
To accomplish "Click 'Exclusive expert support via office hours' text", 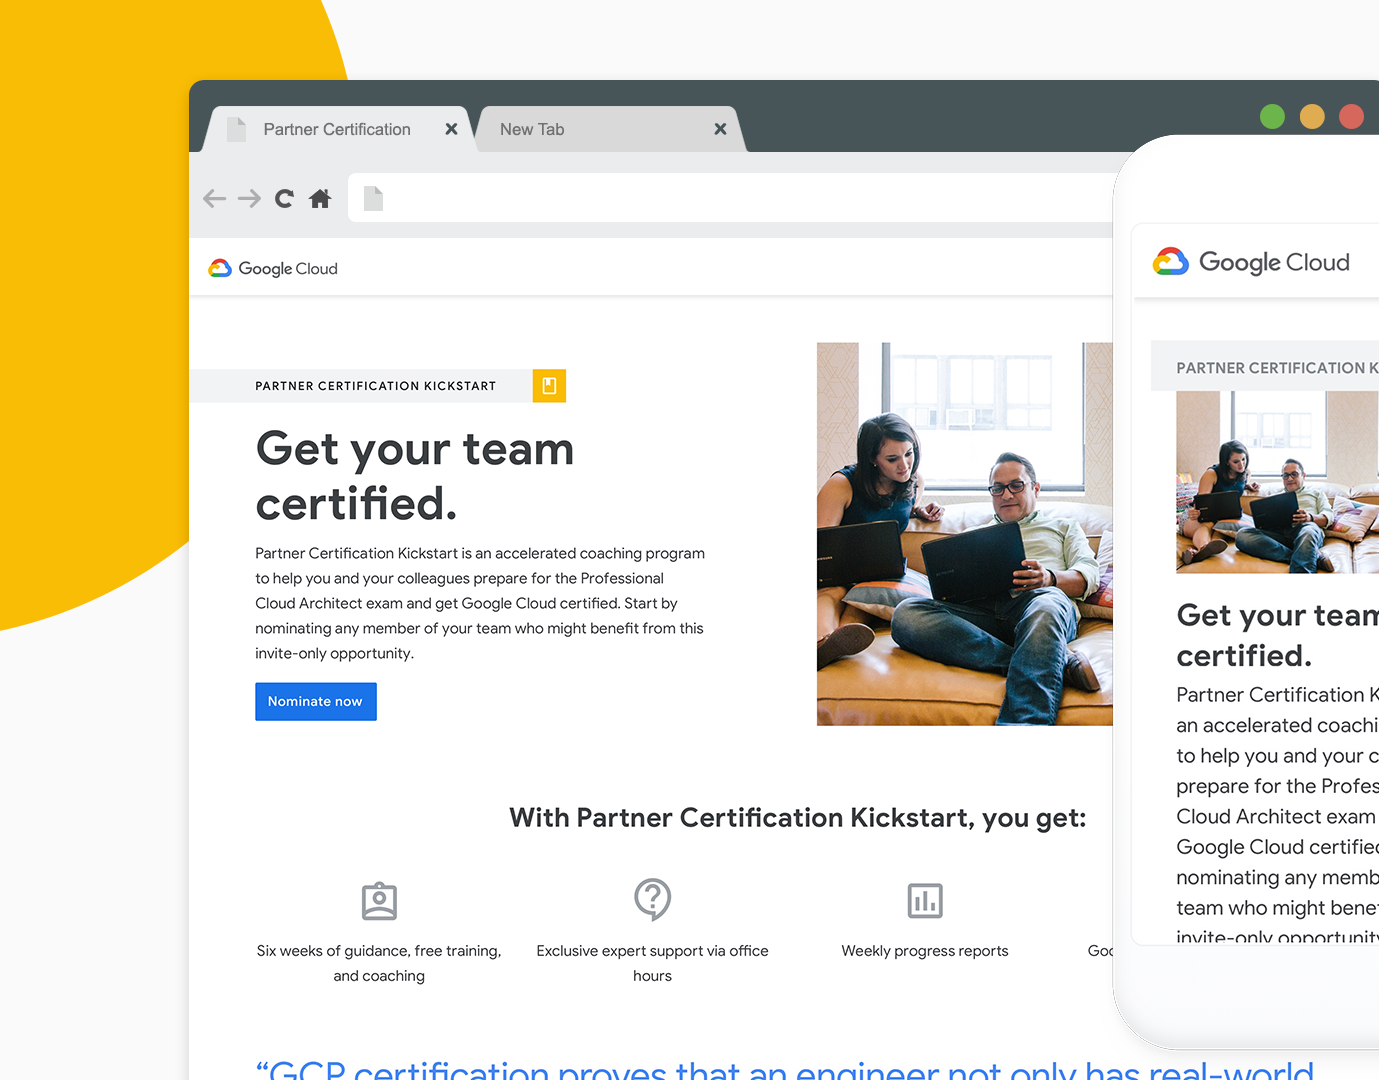I will (652, 963).
